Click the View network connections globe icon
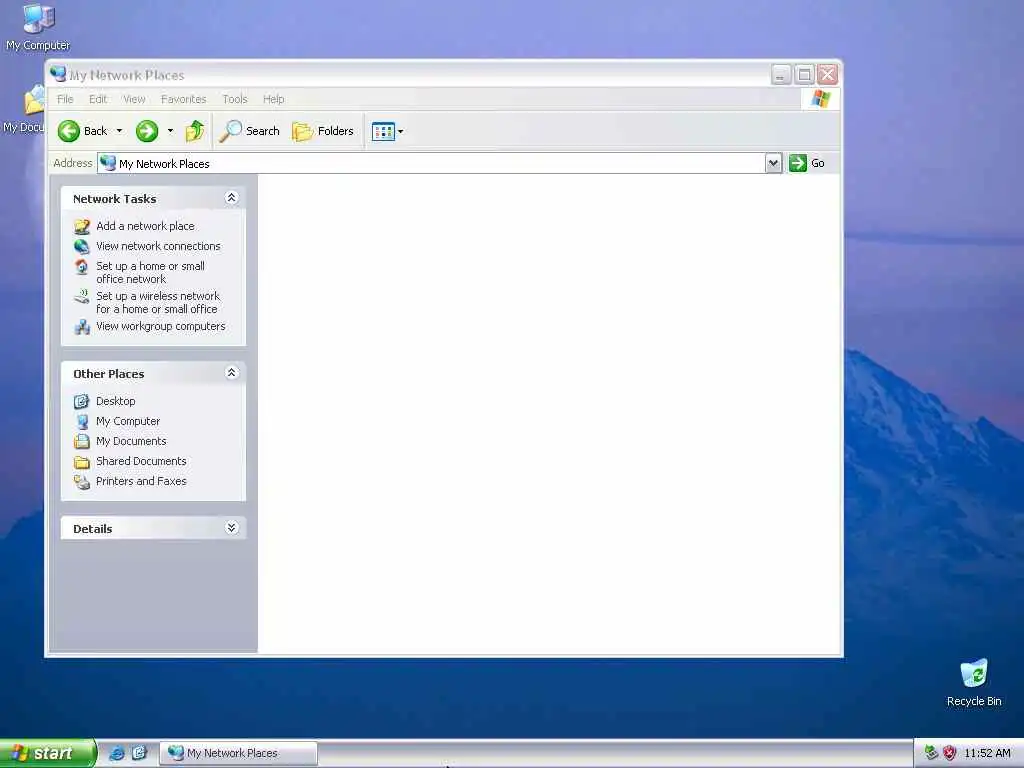 point(82,247)
